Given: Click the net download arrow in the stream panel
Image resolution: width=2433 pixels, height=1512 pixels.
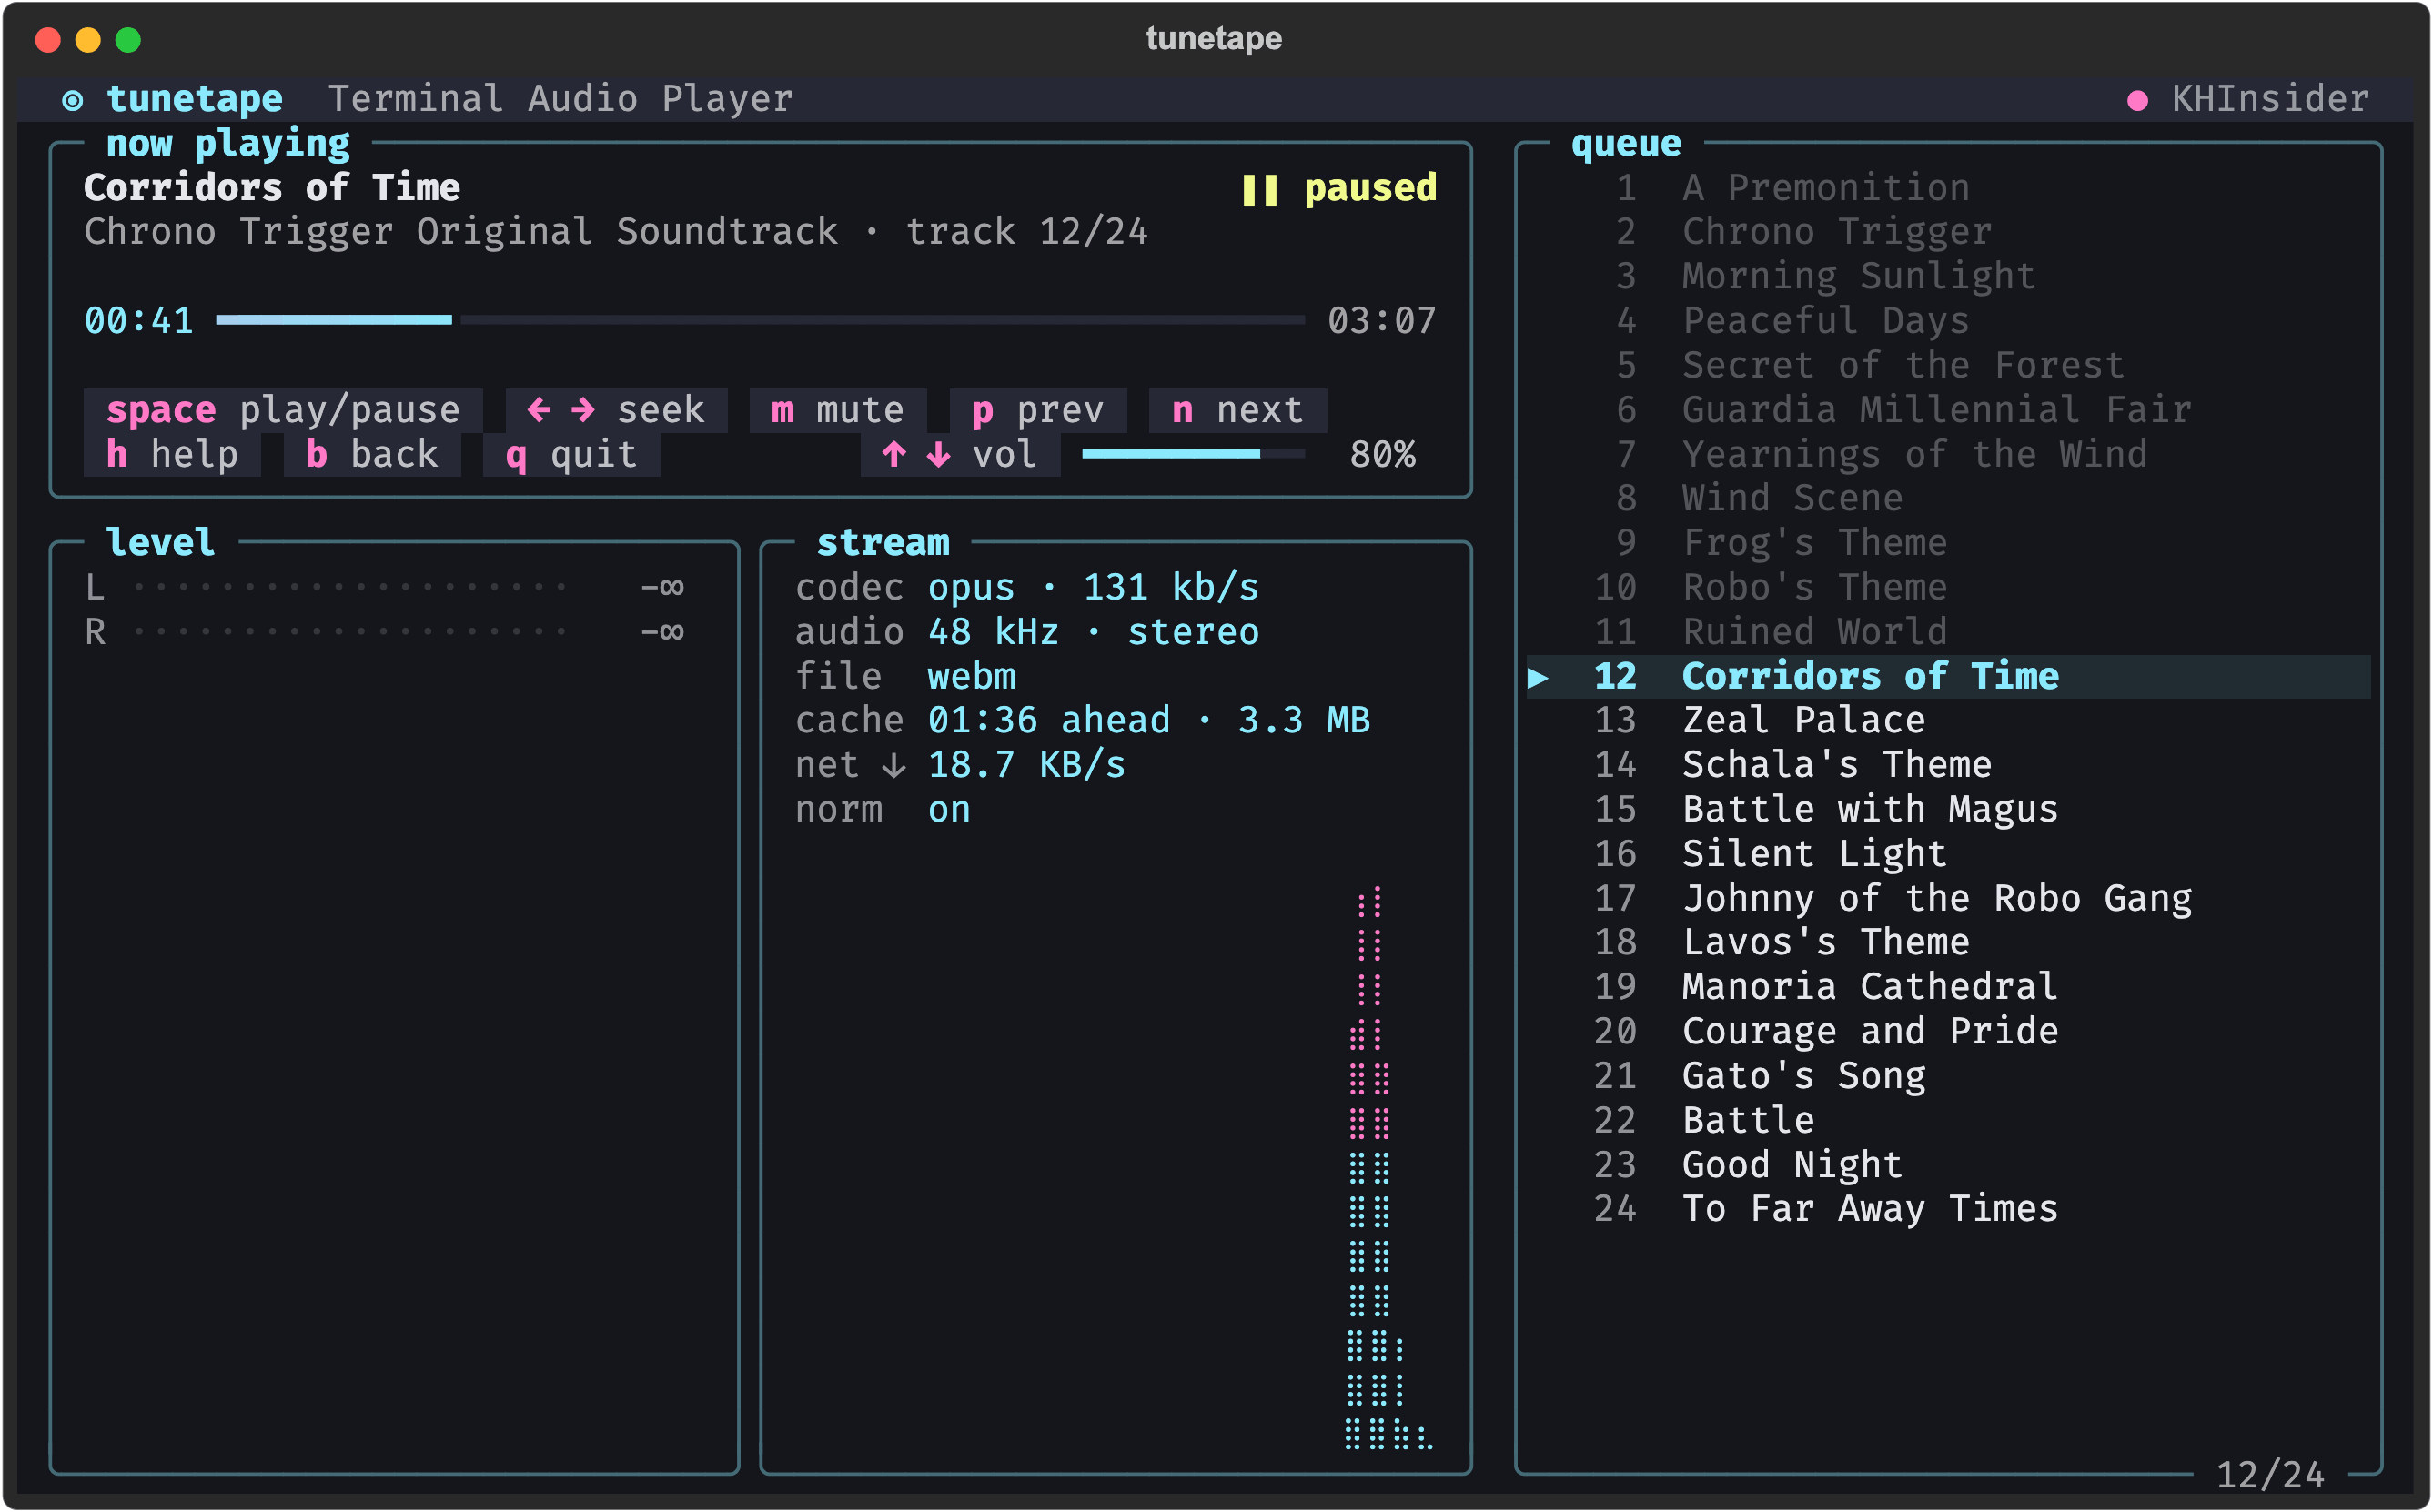Looking at the screenshot, I should (894, 766).
